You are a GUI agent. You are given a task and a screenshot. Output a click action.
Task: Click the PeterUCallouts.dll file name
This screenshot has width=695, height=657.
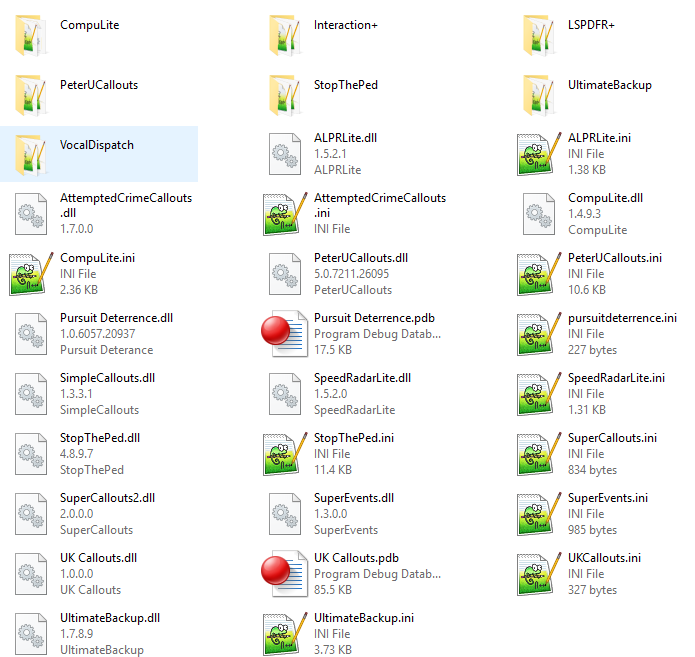(361, 258)
